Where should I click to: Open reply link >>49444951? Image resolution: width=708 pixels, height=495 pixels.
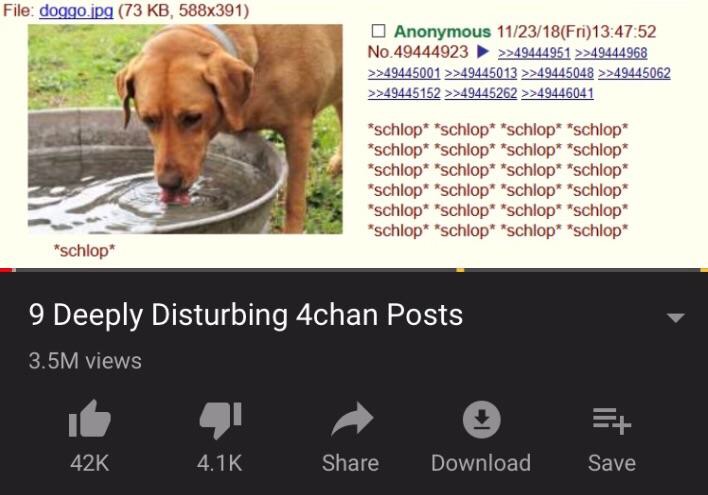(534, 53)
